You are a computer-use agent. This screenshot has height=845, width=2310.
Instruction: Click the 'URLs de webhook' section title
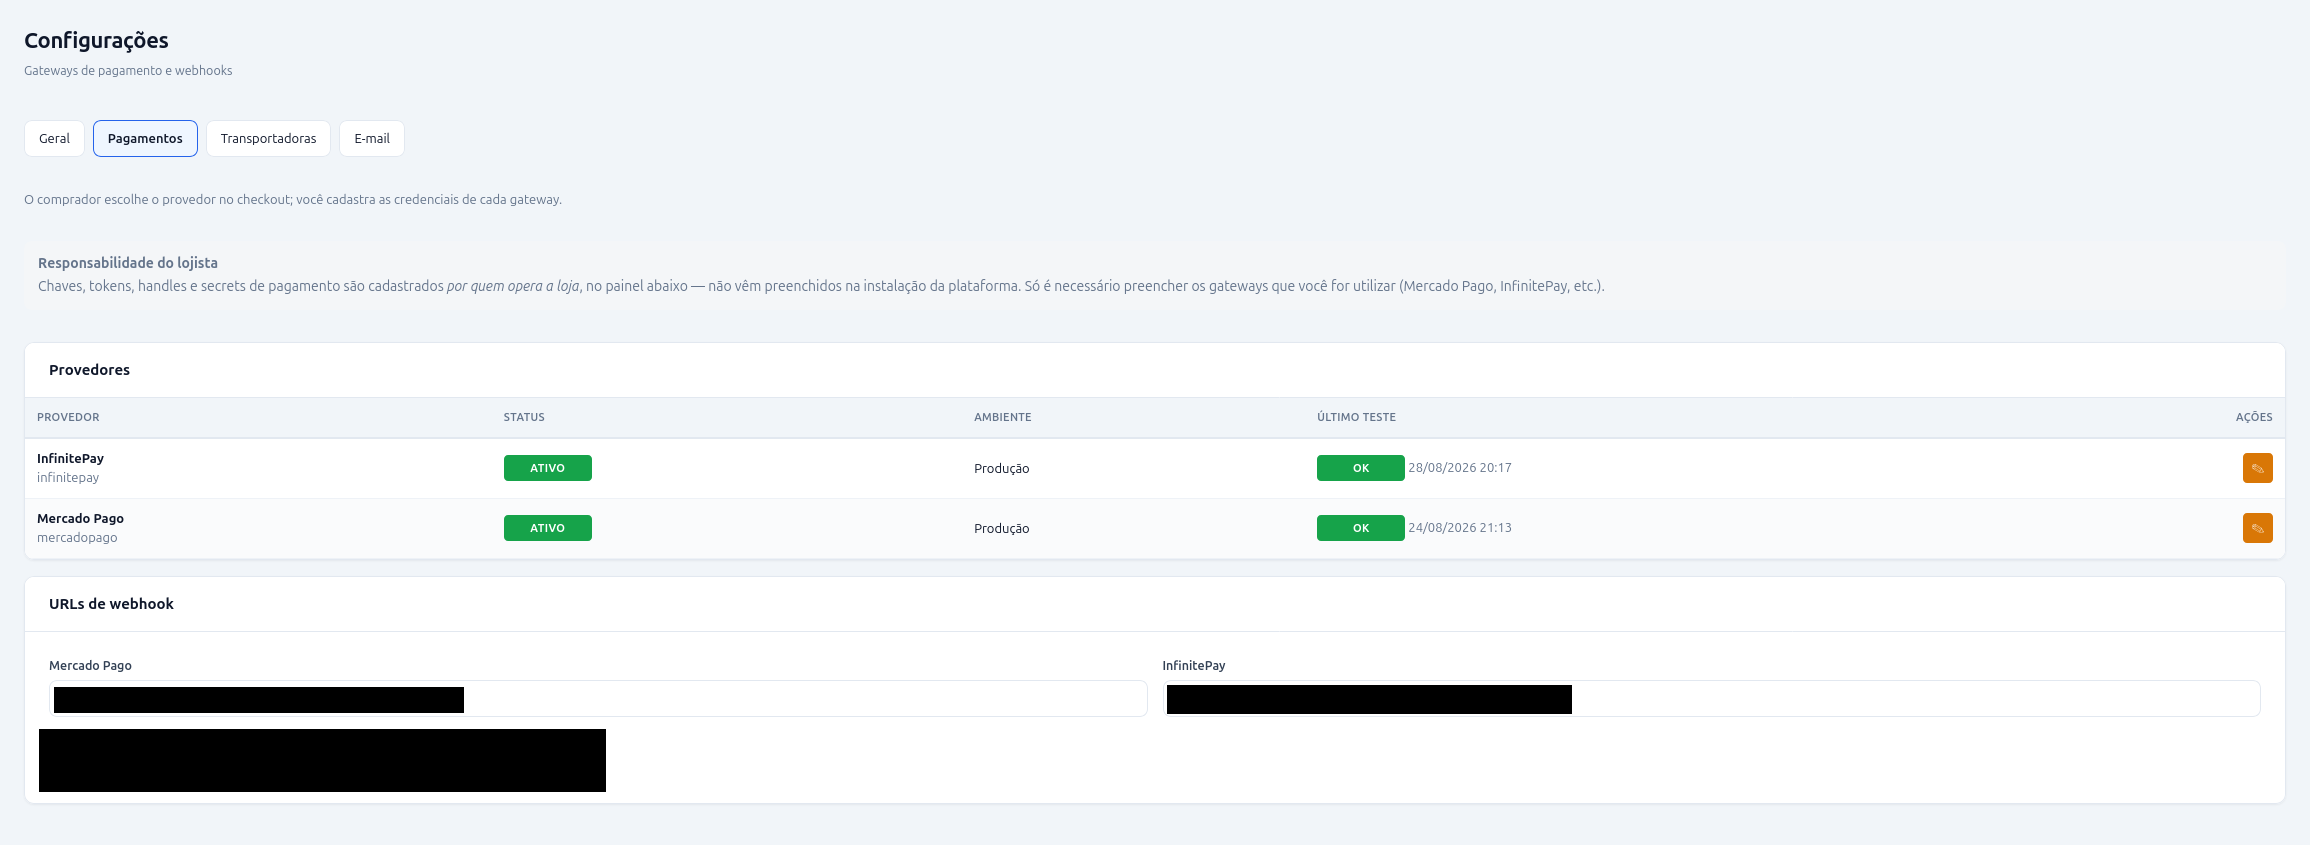point(111,604)
